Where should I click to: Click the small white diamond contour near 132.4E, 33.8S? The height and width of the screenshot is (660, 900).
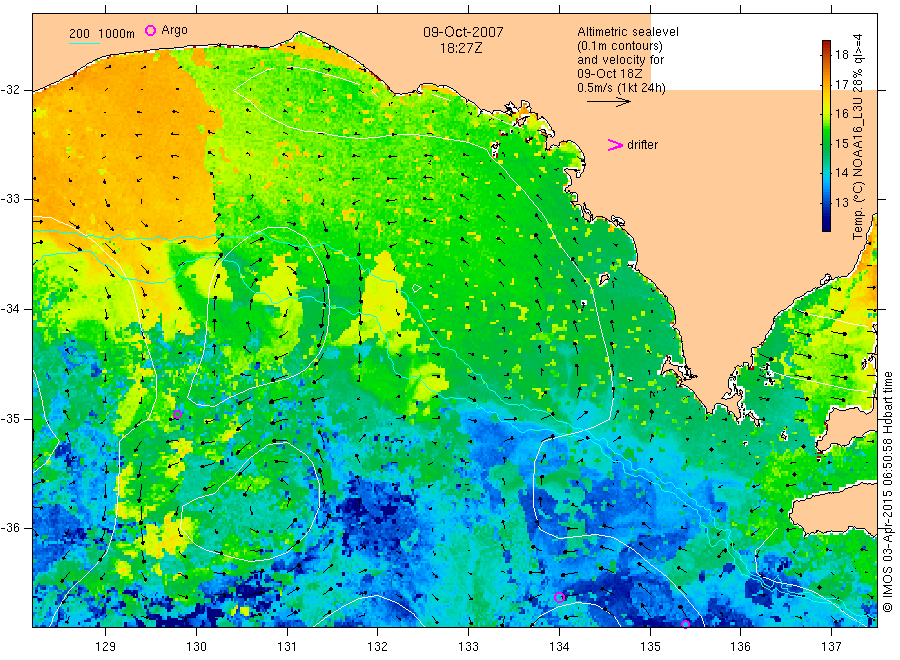tap(417, 288)
